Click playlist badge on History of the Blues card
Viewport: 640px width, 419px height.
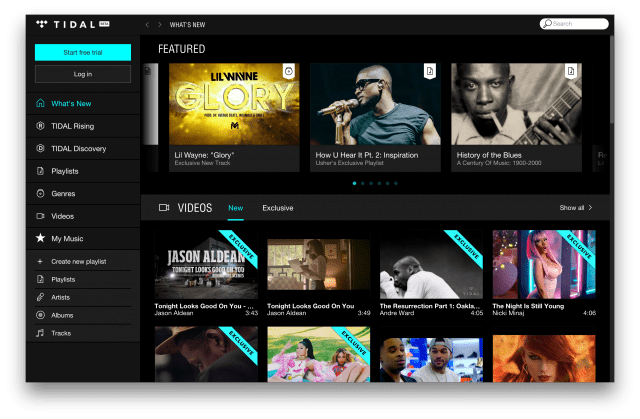(571, 71)
